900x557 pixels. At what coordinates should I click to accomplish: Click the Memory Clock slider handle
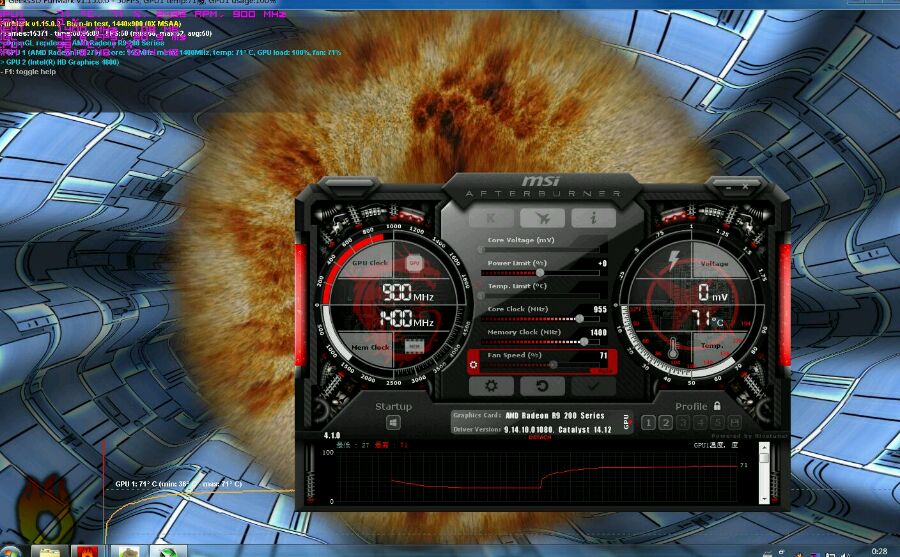pyautogui.click(x=584, y=342)
